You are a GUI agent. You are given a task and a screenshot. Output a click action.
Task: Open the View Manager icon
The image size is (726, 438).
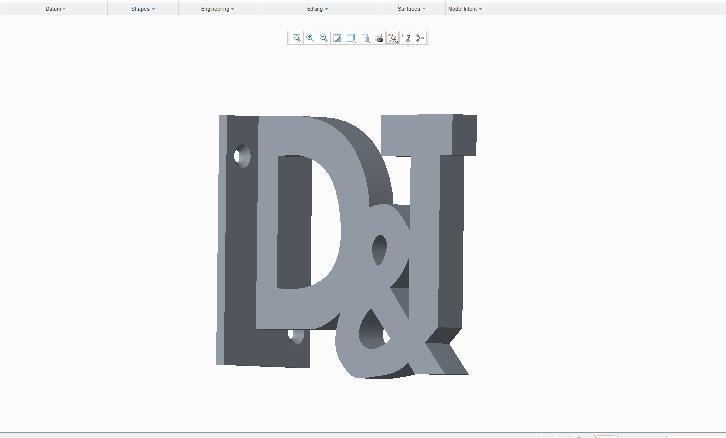(x=379, y=38)
